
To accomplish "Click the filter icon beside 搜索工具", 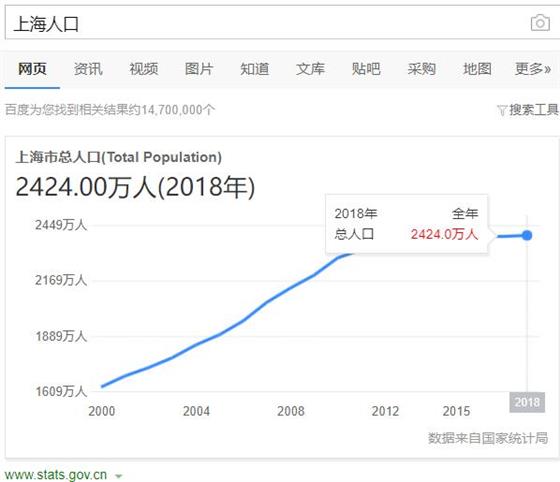I will pyautogui.click(x=501, y=110).
